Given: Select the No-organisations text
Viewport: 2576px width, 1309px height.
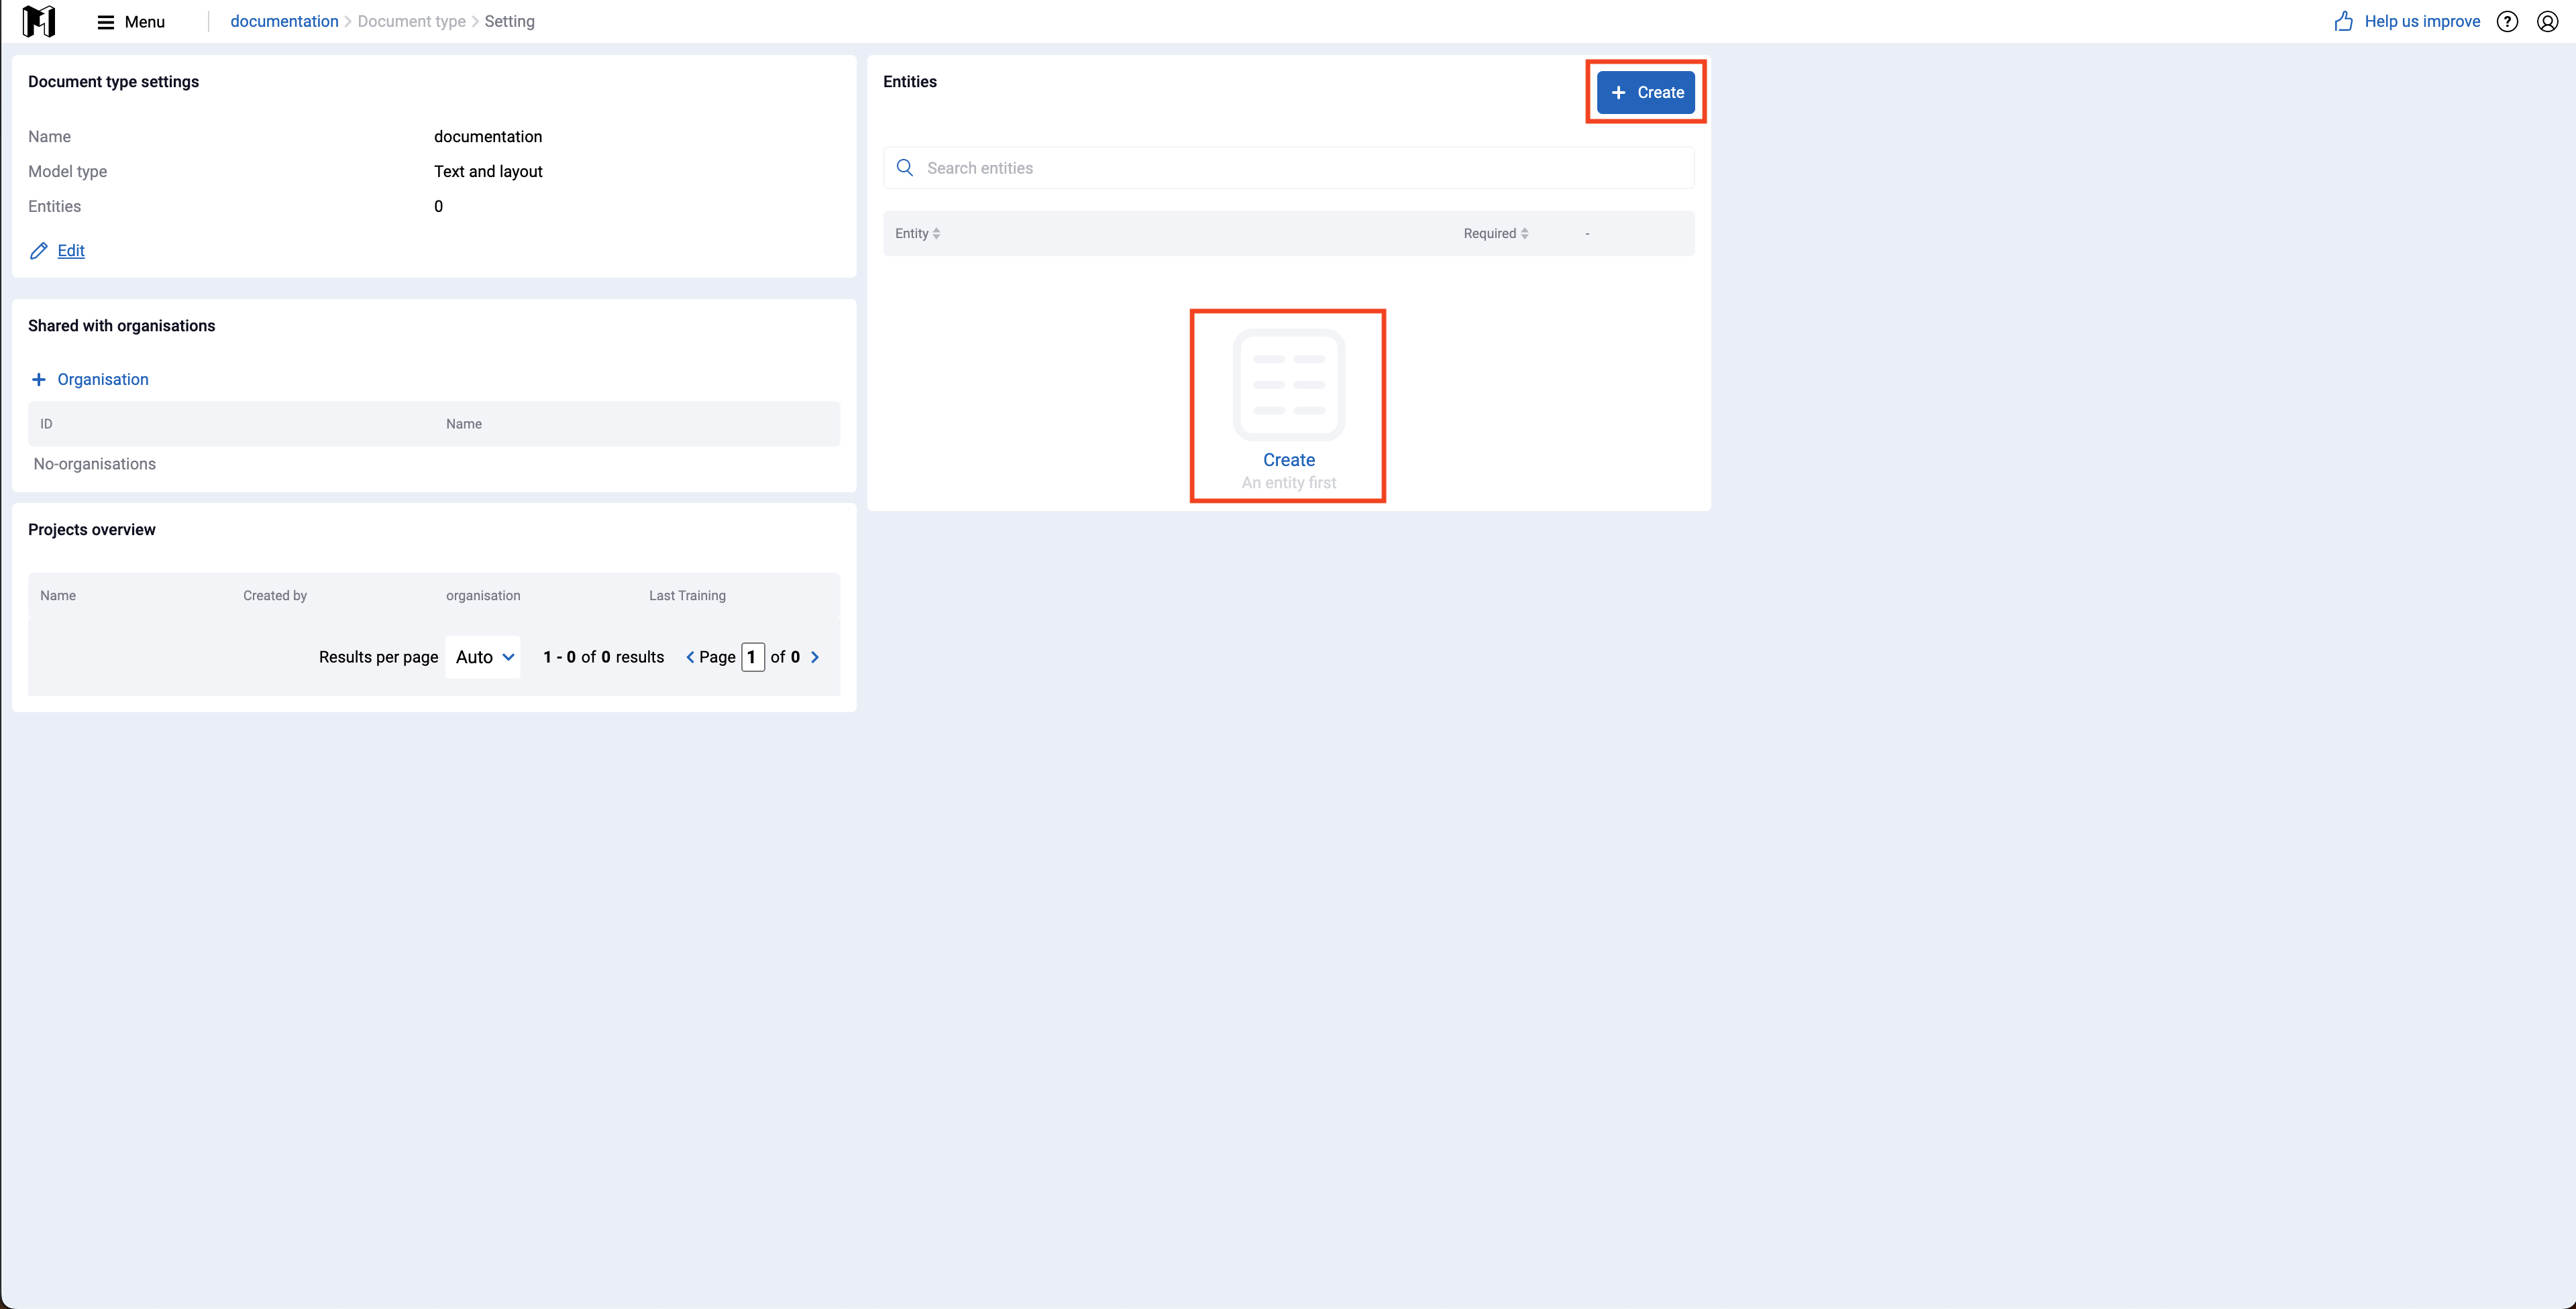Looking at the screenshot, I should click(x=95, y=464).
